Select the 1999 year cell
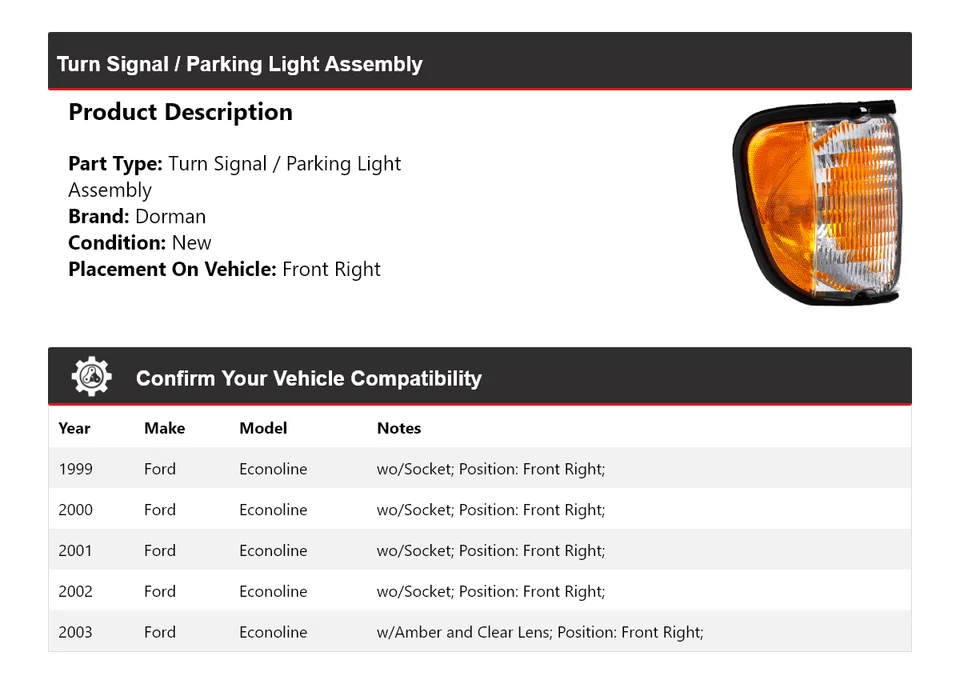This screenshot has width=960, height=684. [75, 469]
